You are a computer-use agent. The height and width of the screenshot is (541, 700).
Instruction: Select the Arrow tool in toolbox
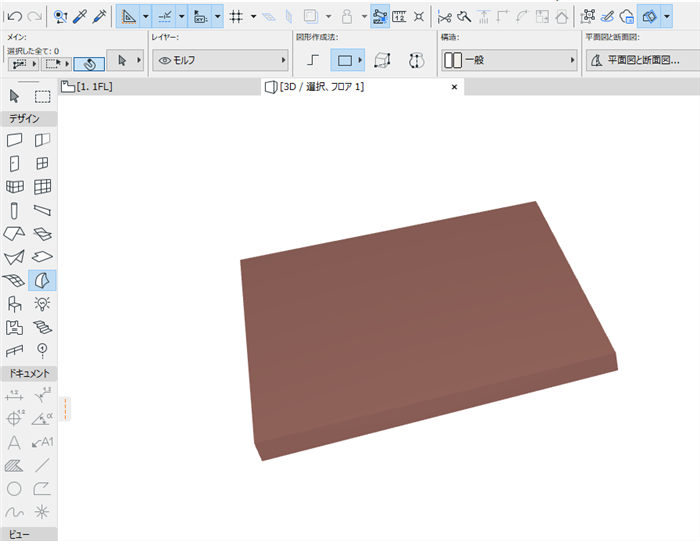(14, 96)
